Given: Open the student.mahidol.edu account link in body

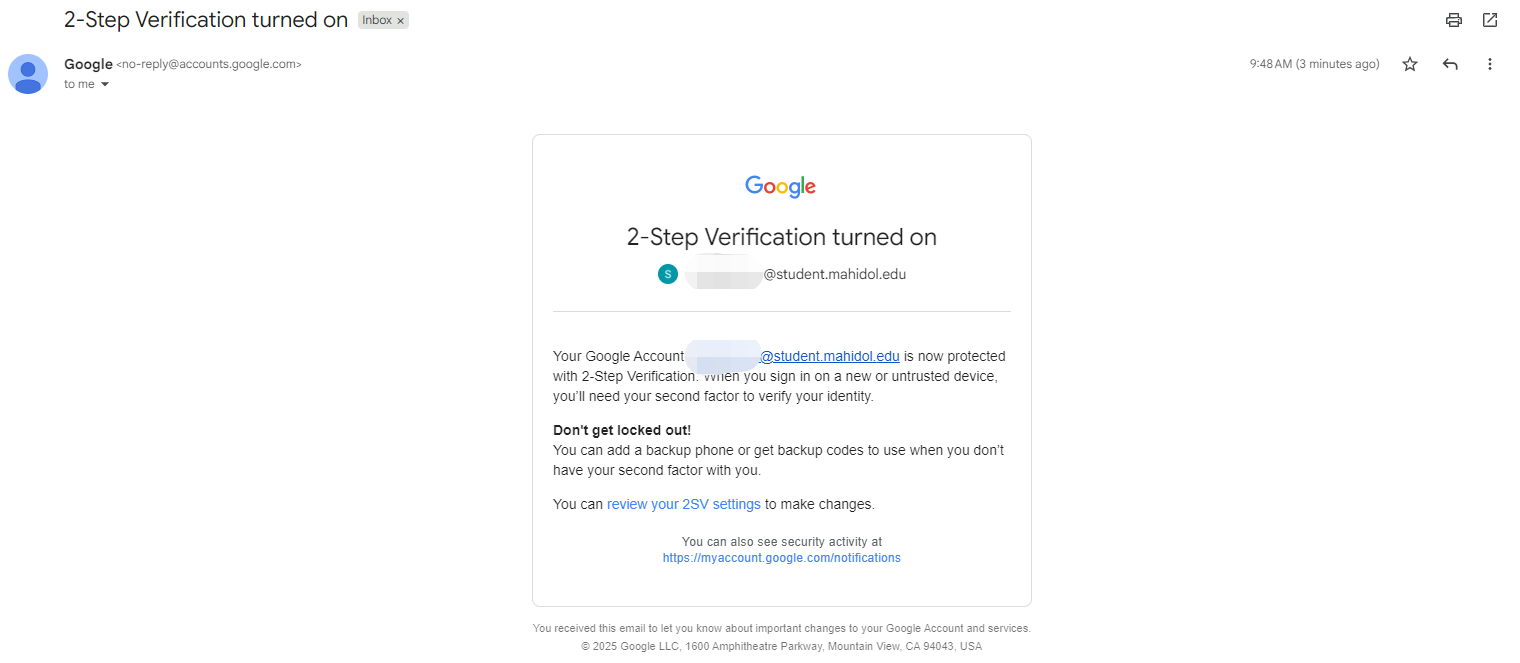Looking at the screenshot, I should (x=830, y=356).
